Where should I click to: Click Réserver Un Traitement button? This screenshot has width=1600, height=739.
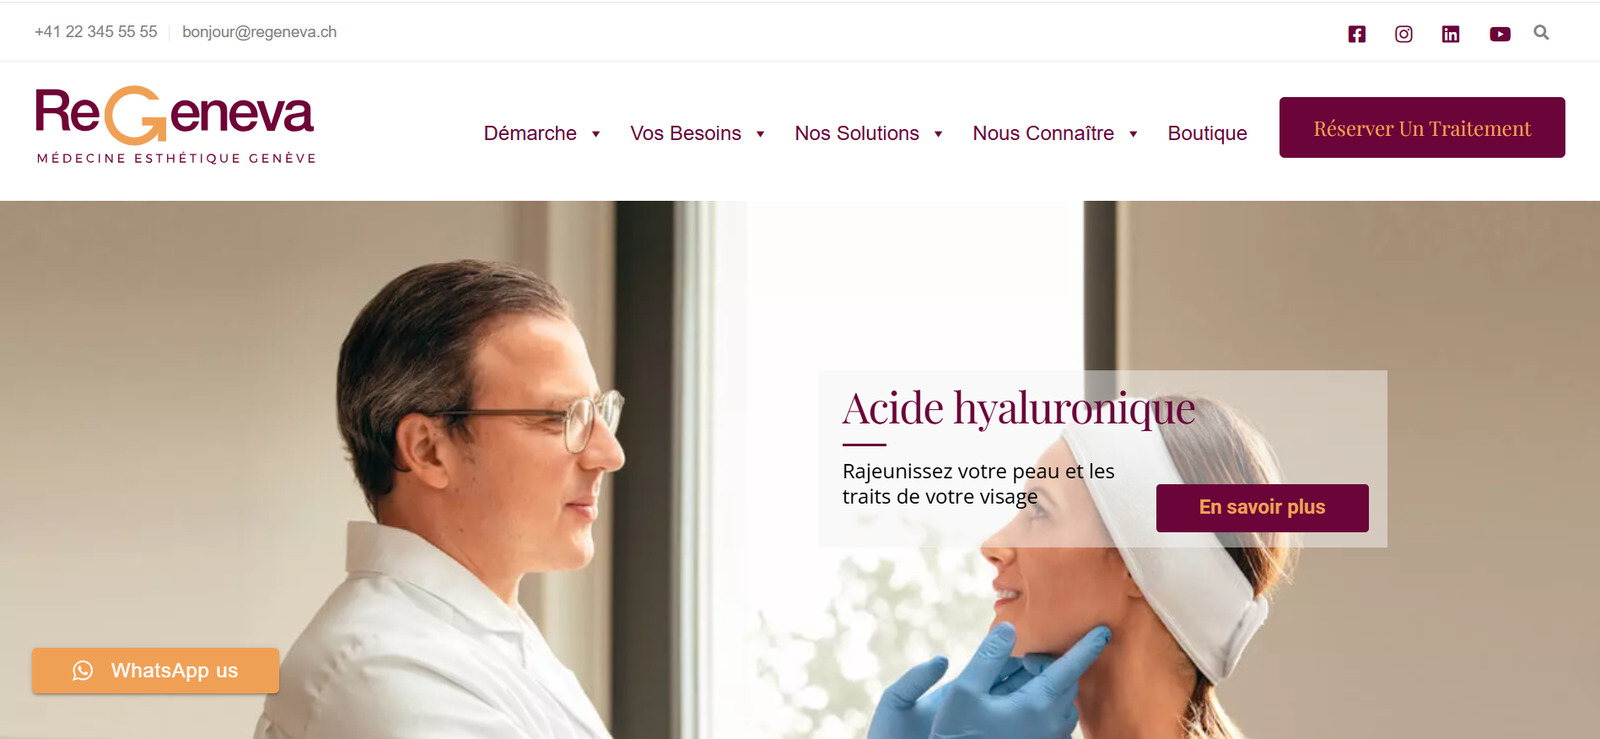[1422, 127]
